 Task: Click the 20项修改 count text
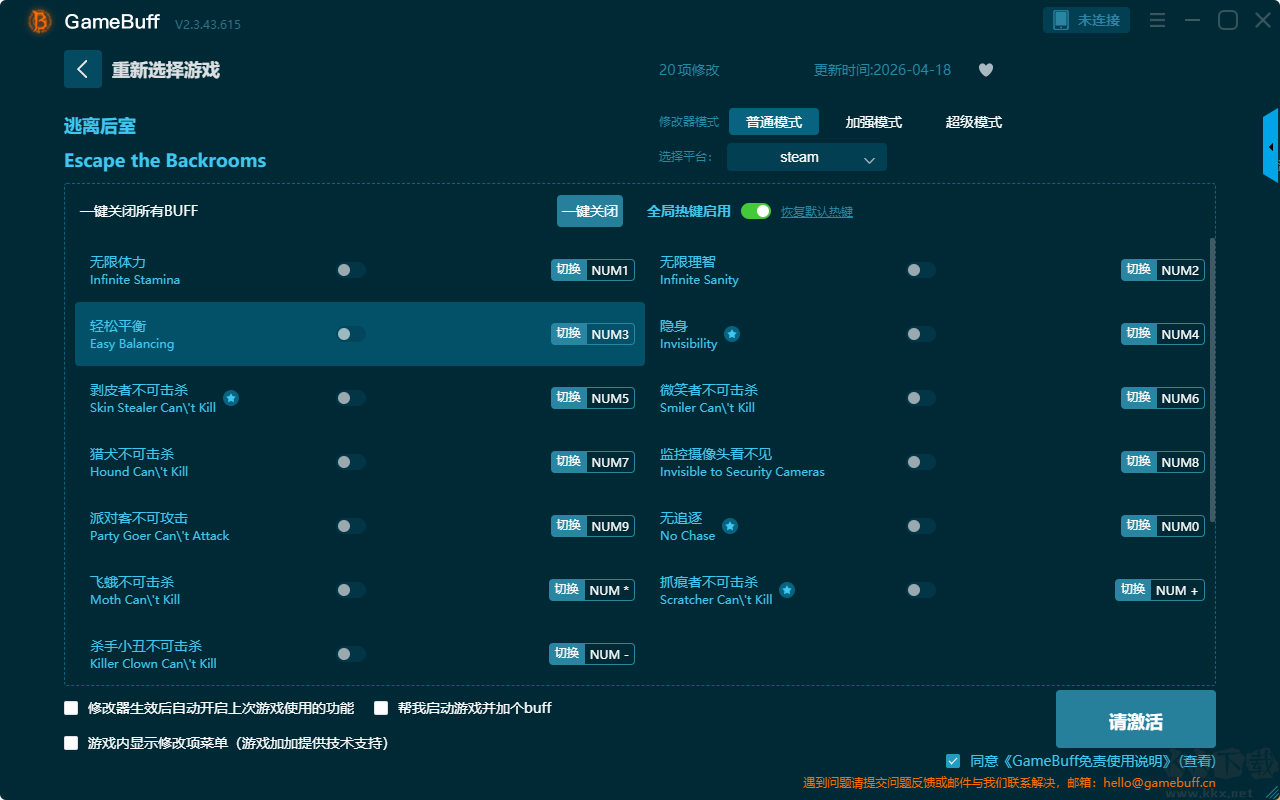[x=689, y=70]
